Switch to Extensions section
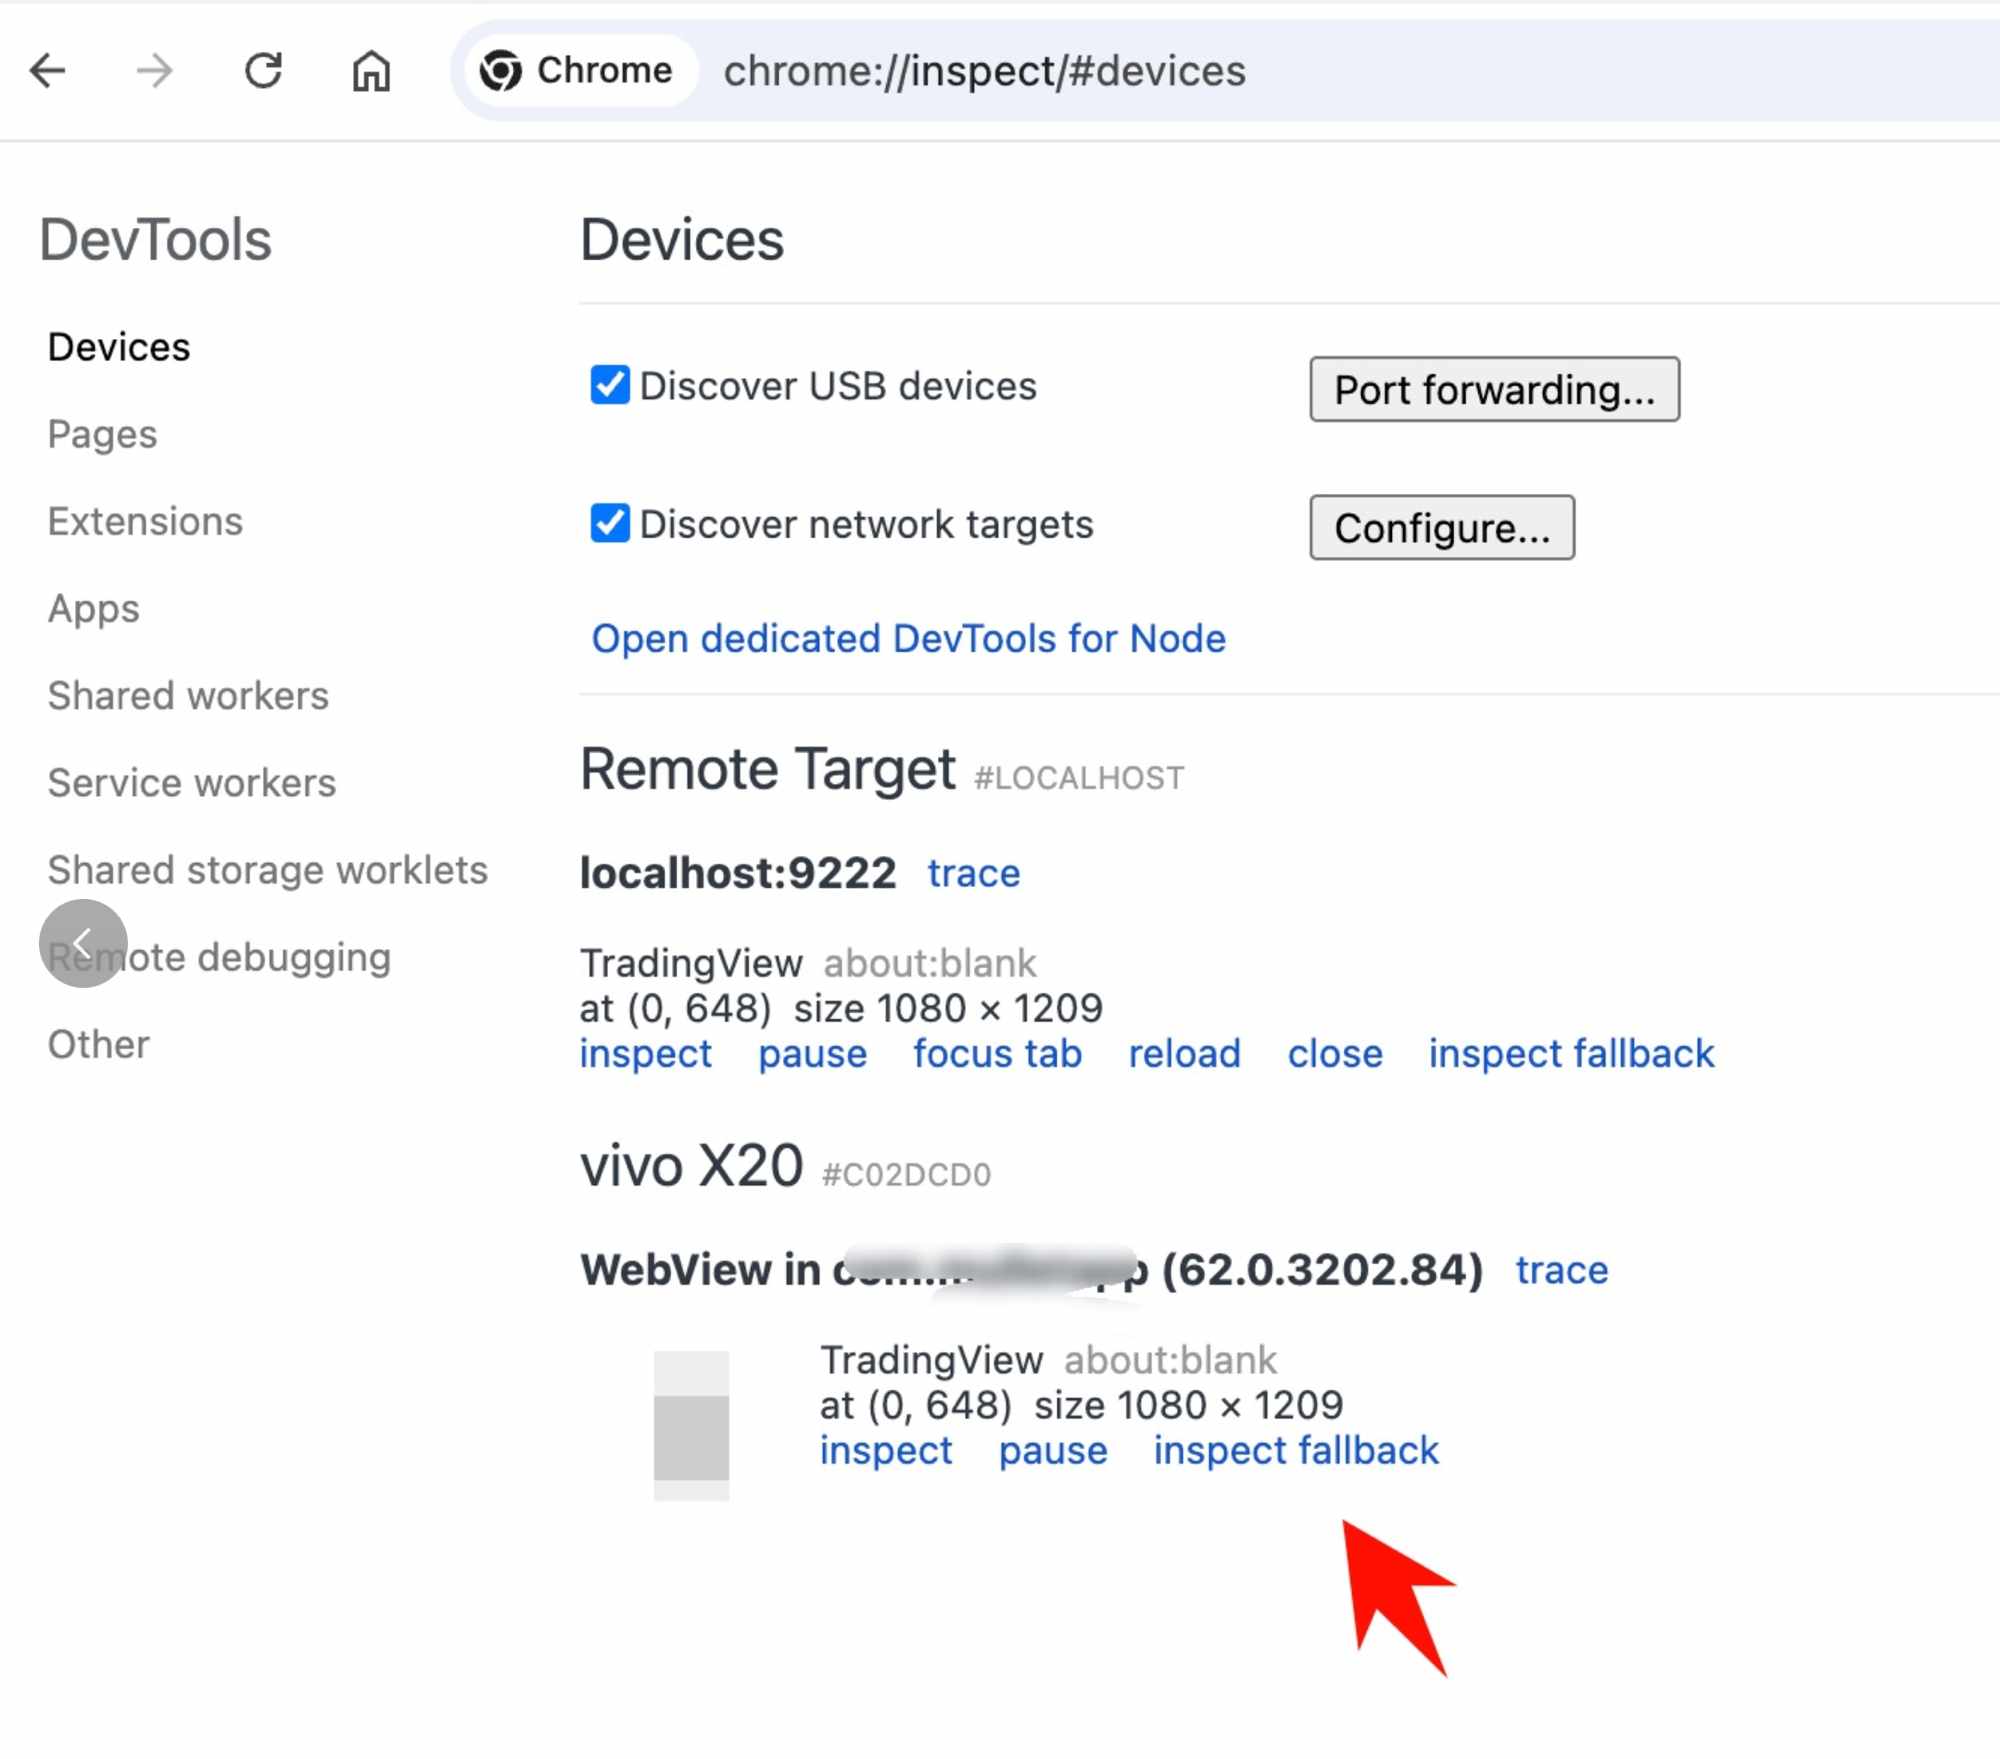2000x1759 pixels. tap(145, 521)
